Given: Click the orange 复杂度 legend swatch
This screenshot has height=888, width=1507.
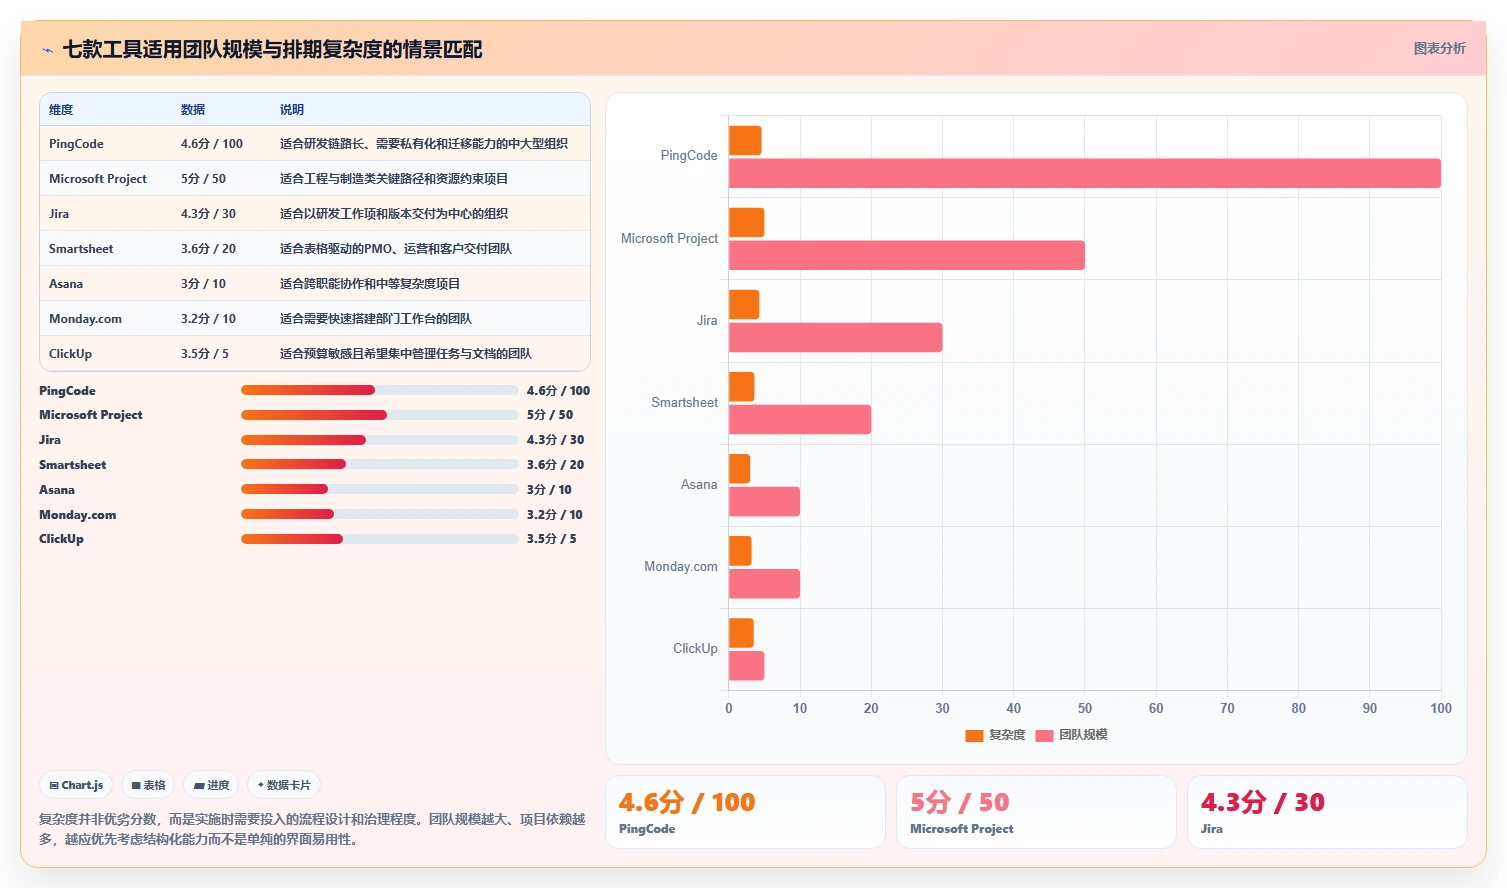Looking at the screenshot, I should tap(974, 736).
